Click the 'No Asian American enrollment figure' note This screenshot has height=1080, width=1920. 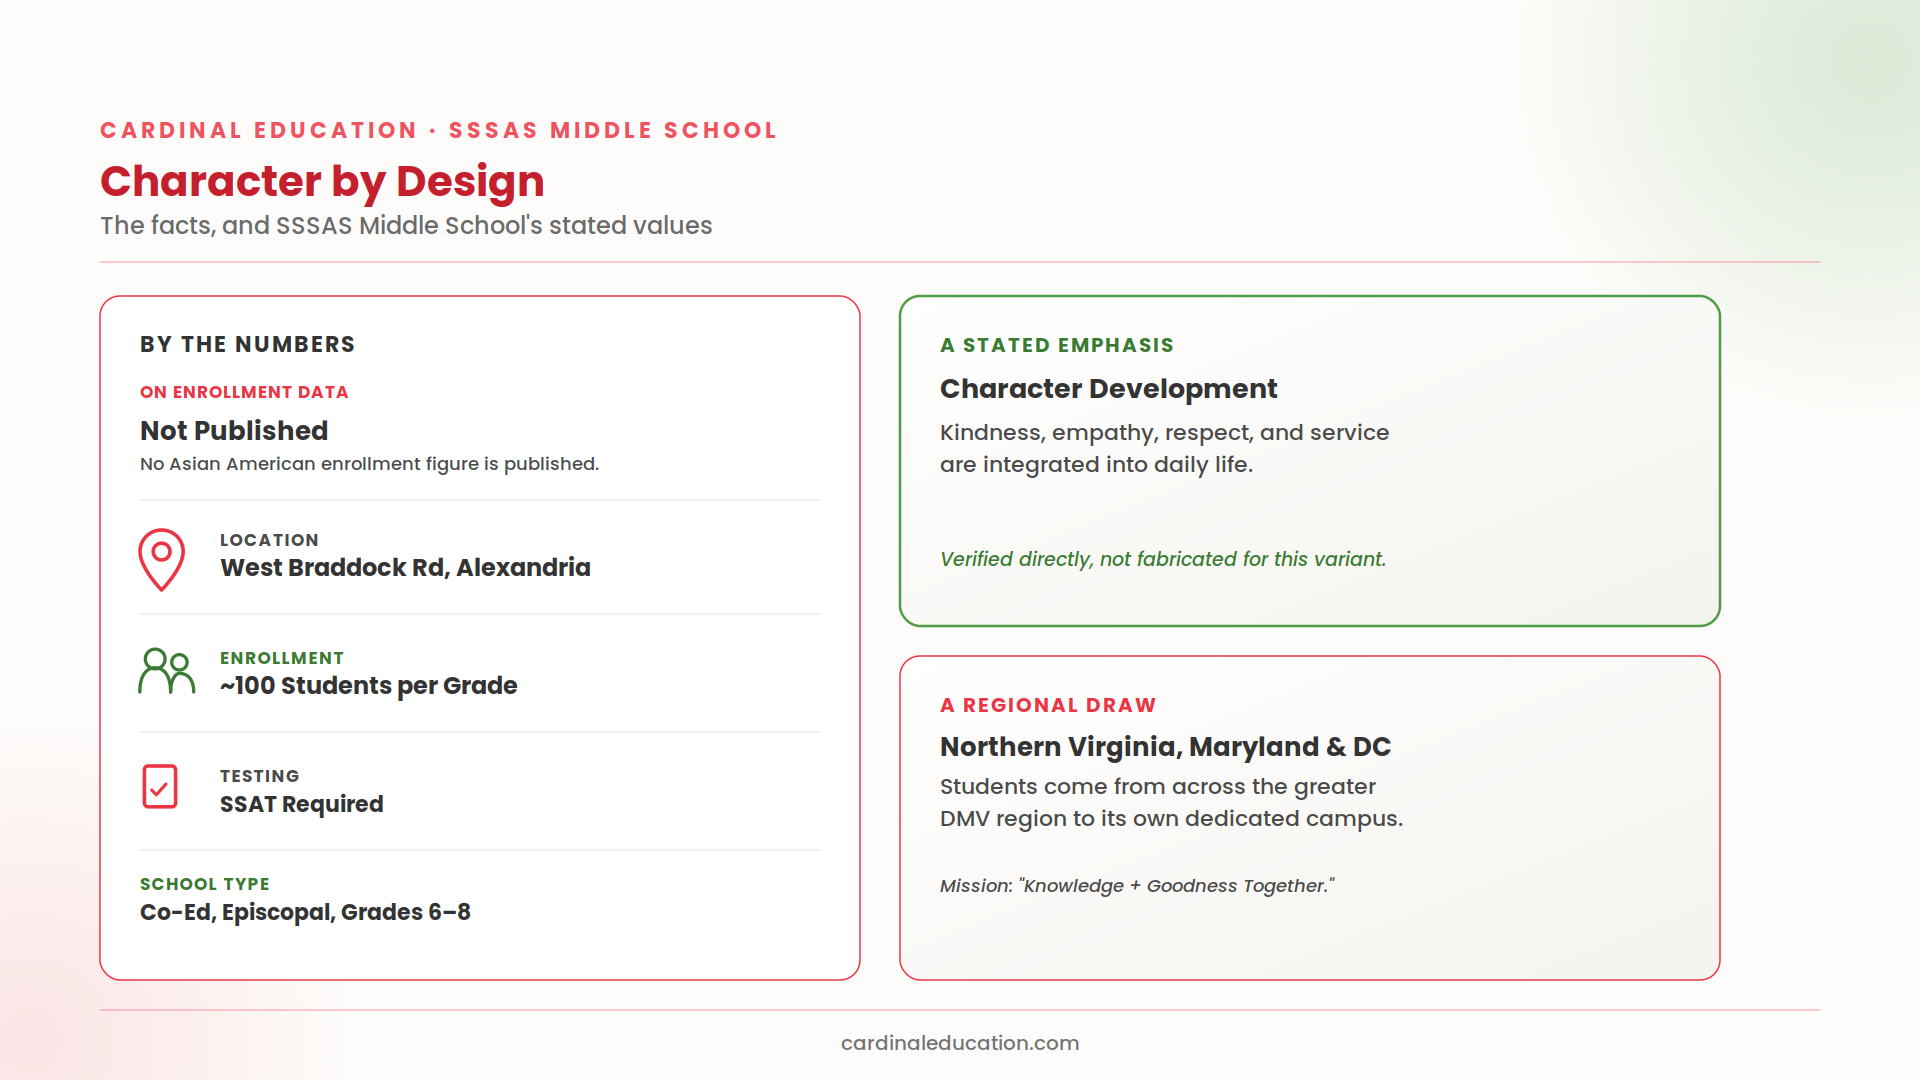(369, 464)
